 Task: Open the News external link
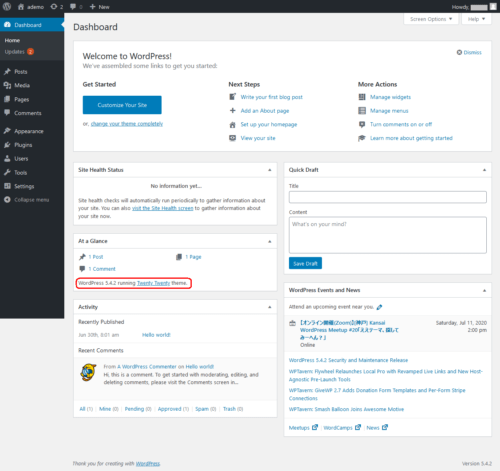[377, 428]
